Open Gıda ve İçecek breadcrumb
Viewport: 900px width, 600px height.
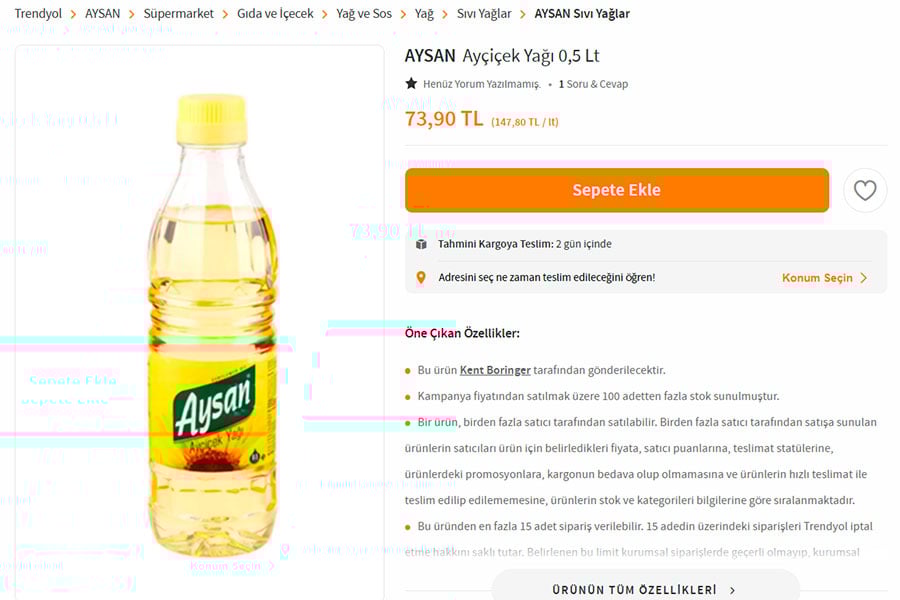(x=275, y=13)
